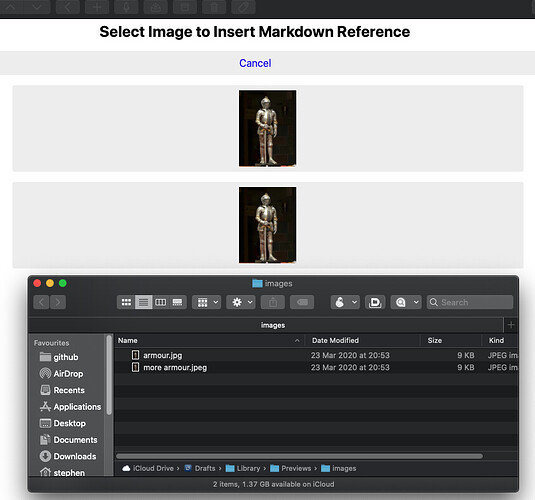Open the acorn icon dropdown in Finder toolbar
The height and width of the screenshot is (500, 535).
[345, 302]
